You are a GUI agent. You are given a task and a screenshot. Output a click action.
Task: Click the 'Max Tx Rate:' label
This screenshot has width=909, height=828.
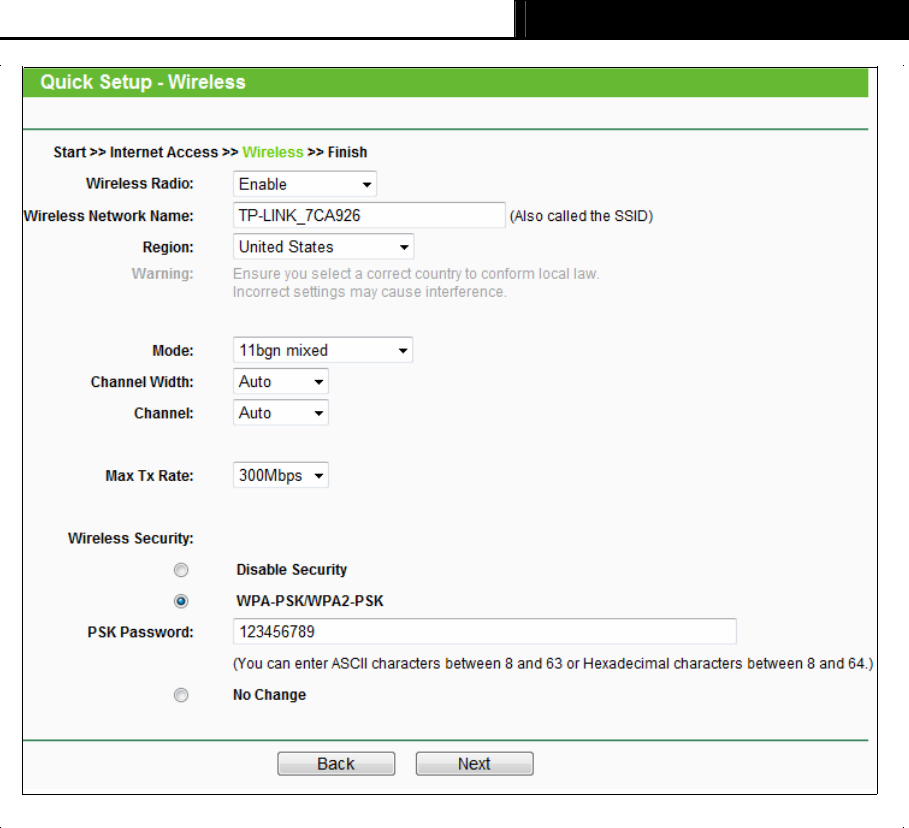pyautogui.click(x=149, y=475)
